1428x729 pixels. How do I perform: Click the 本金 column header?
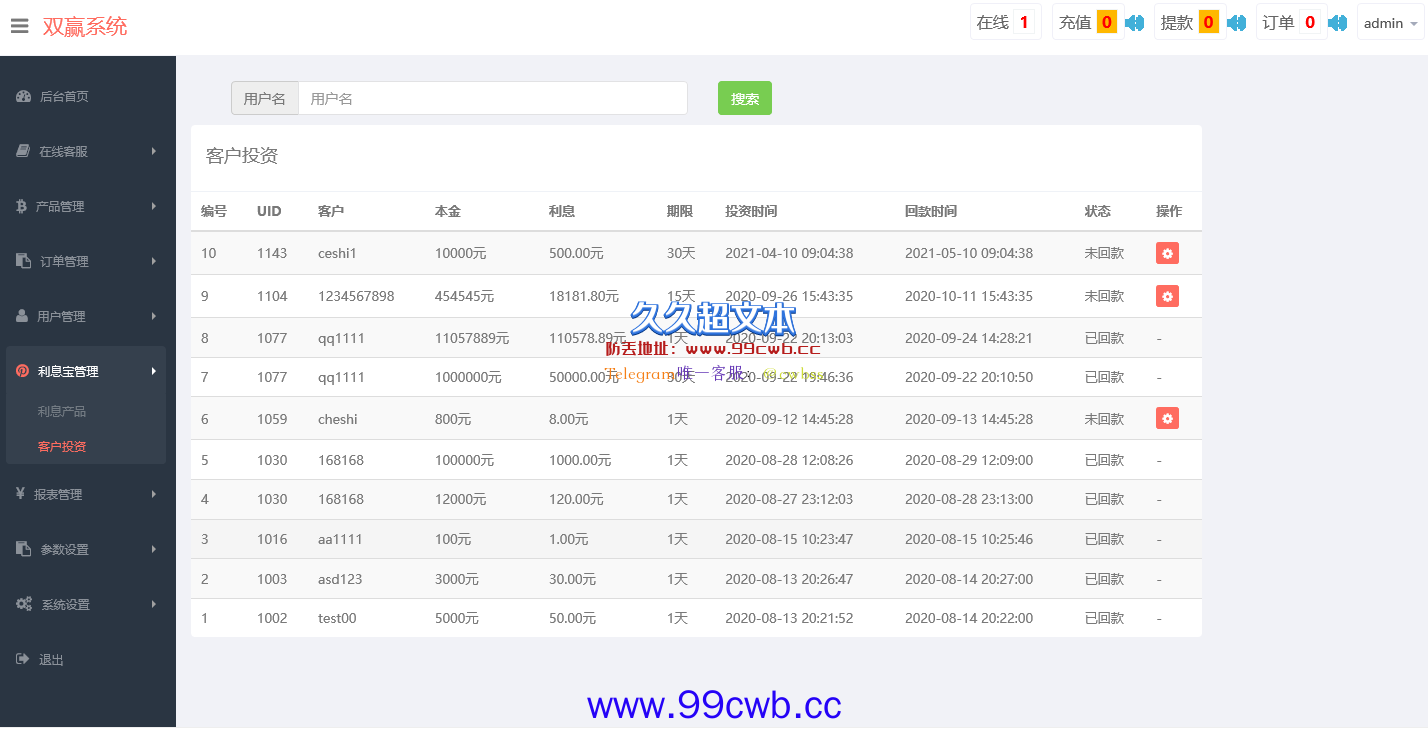[448, 211]
